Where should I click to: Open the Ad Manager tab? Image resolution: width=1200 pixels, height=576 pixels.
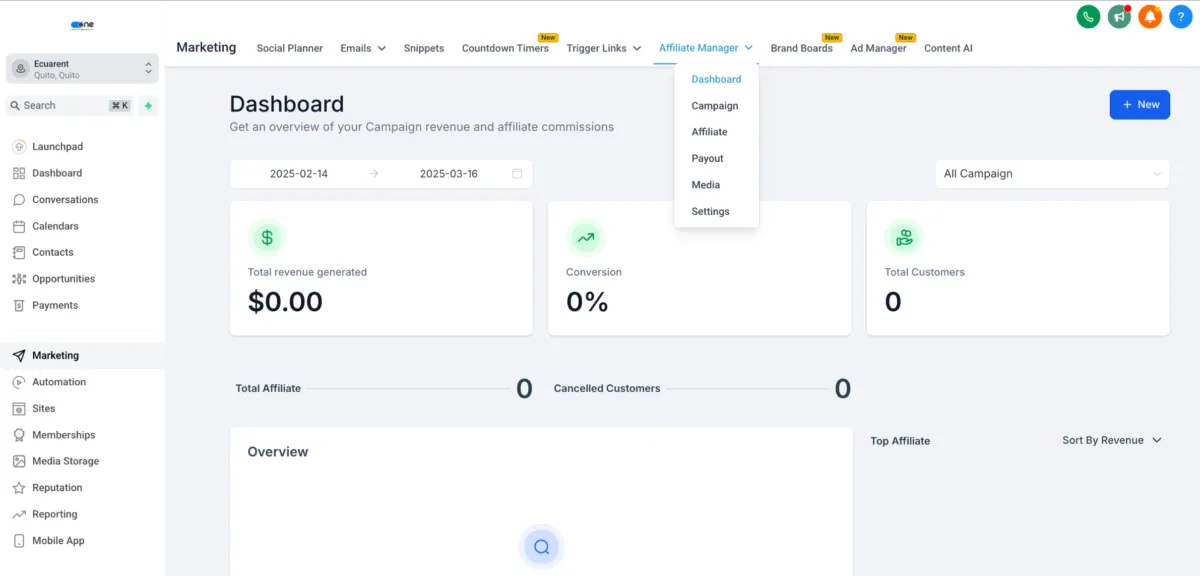tap(878, 48)
